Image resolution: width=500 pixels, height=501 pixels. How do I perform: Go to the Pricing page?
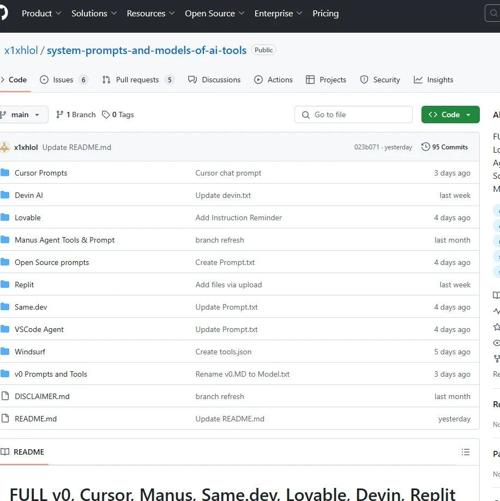(x=325, y=13)
